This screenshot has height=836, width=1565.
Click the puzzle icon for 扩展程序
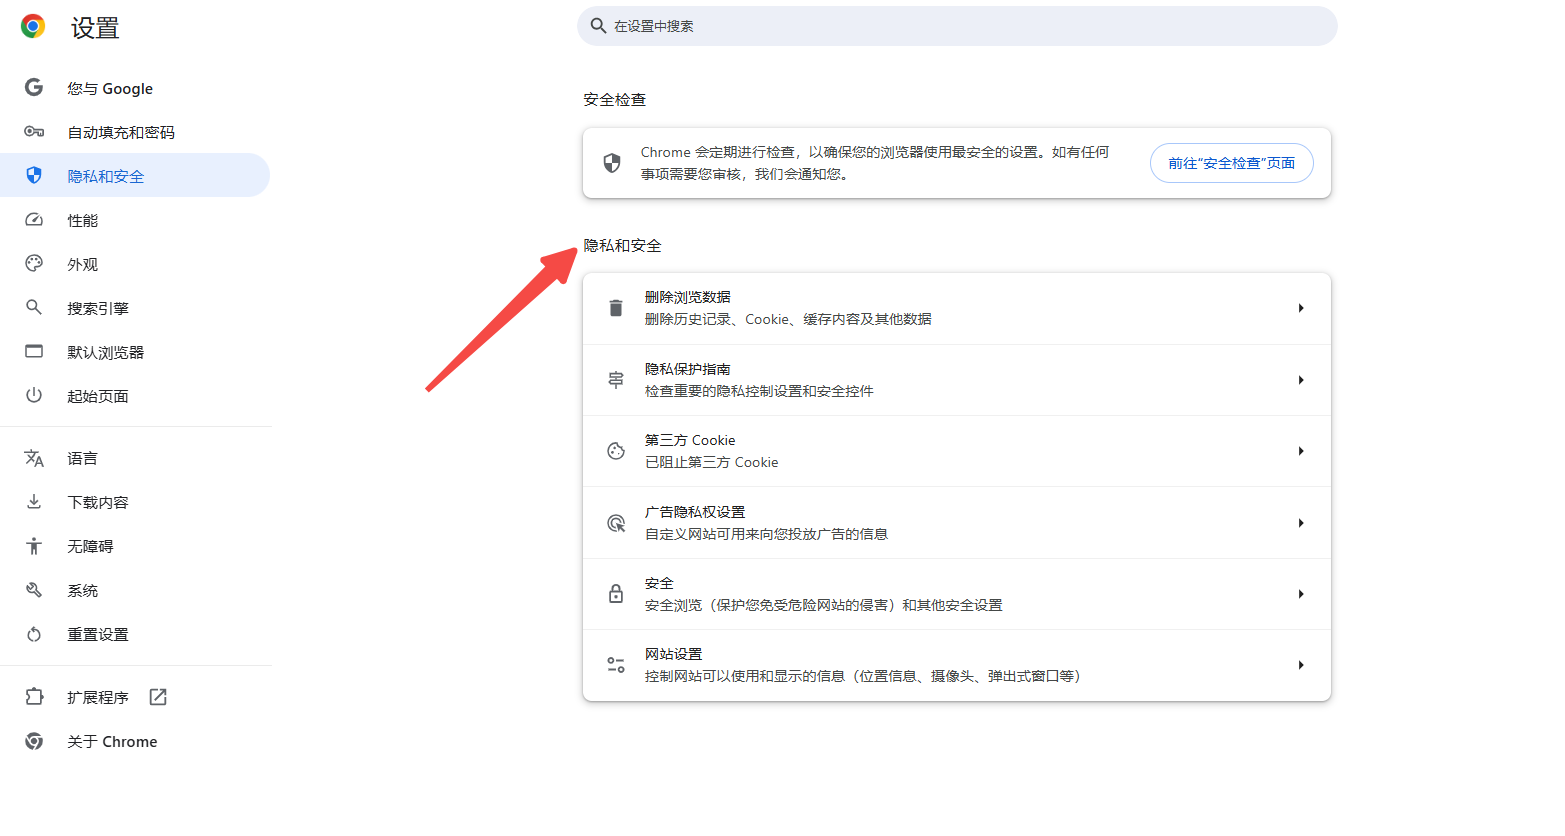pyautogui.click(x=34, y=697)
